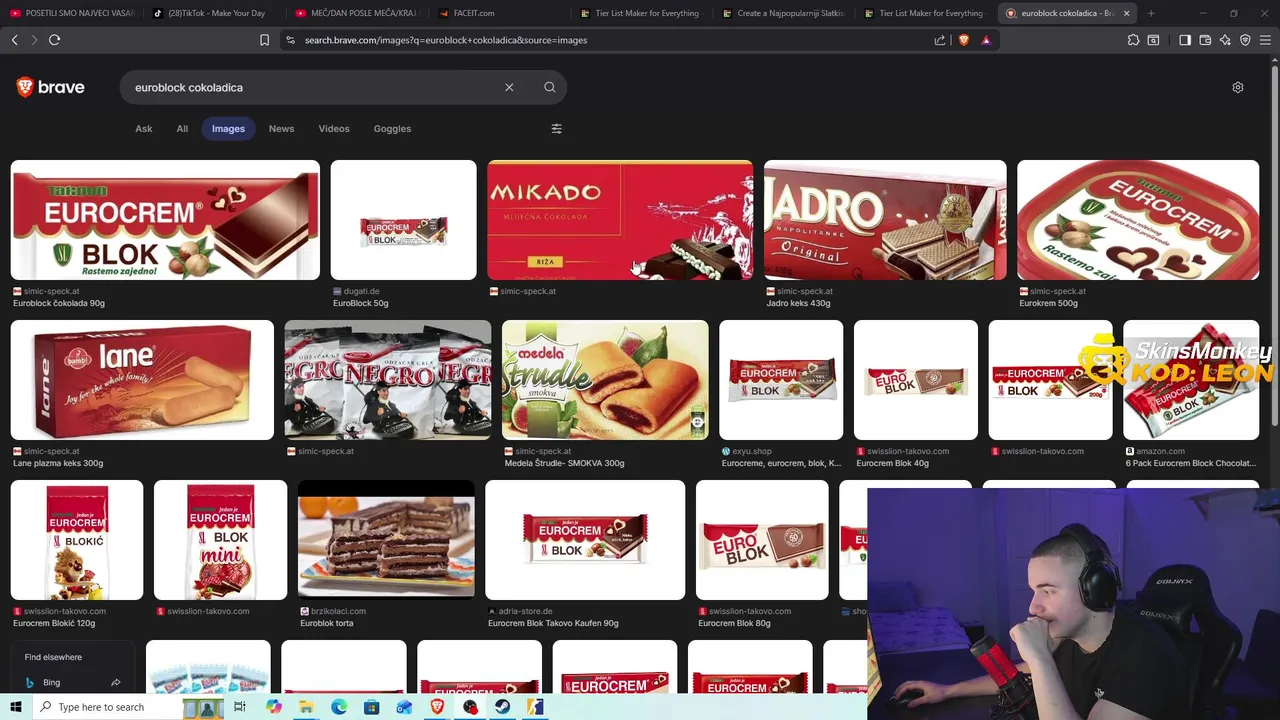Screen dimensions: 1280x720
Task: Open the Negro candy bags image
Action: pos(388,380)
